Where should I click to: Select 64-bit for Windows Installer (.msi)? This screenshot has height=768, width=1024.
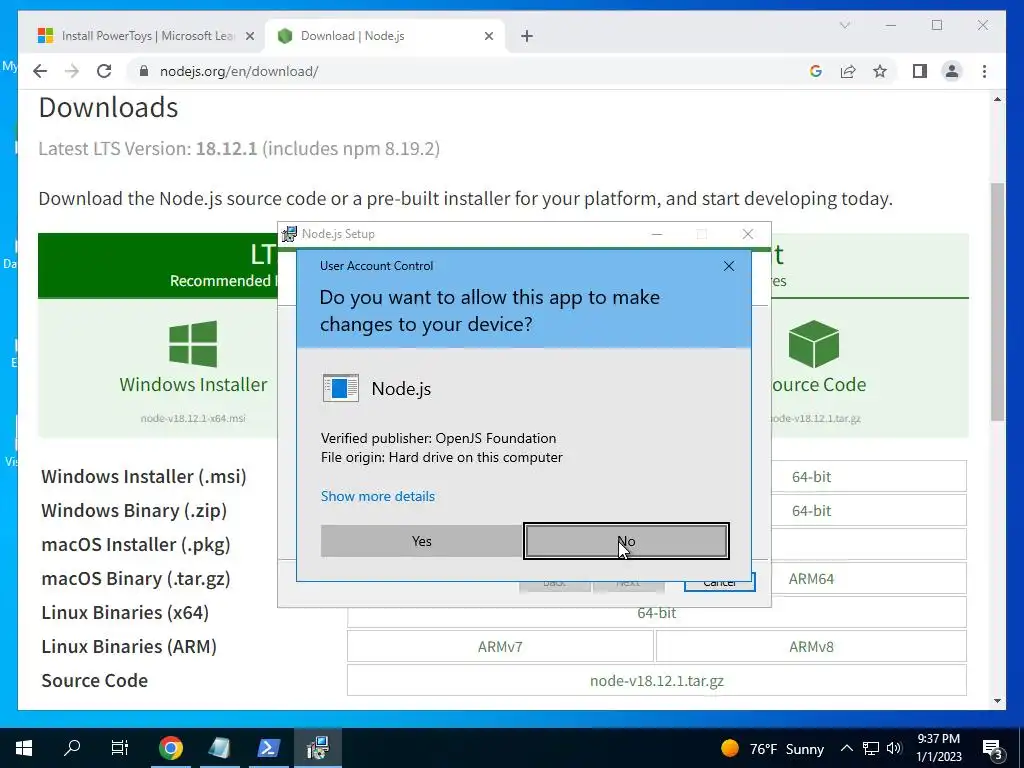(x=811, y=477)
